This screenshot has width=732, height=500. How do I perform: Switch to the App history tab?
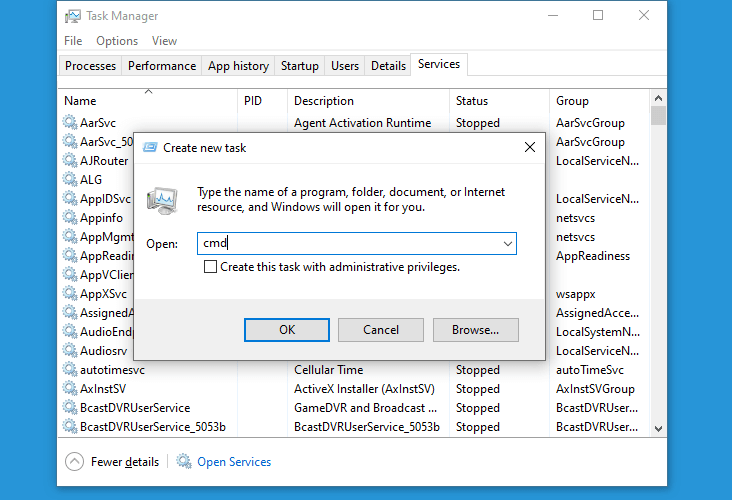pyautogui.click(x=238, y=66)
